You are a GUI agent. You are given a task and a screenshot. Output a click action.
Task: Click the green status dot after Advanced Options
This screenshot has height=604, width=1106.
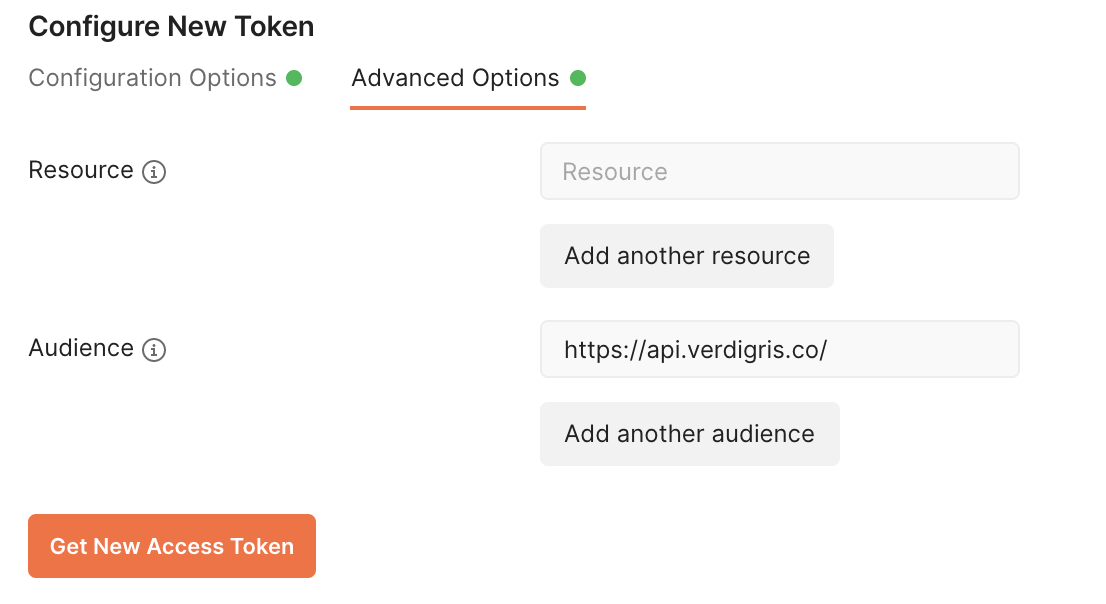pyautogui.click(x=578, y=78)
